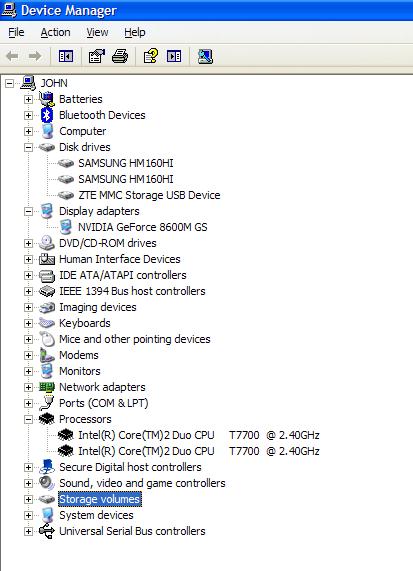
Task: Click the Back arrow toolbar icon
Action: pos(13,56)
